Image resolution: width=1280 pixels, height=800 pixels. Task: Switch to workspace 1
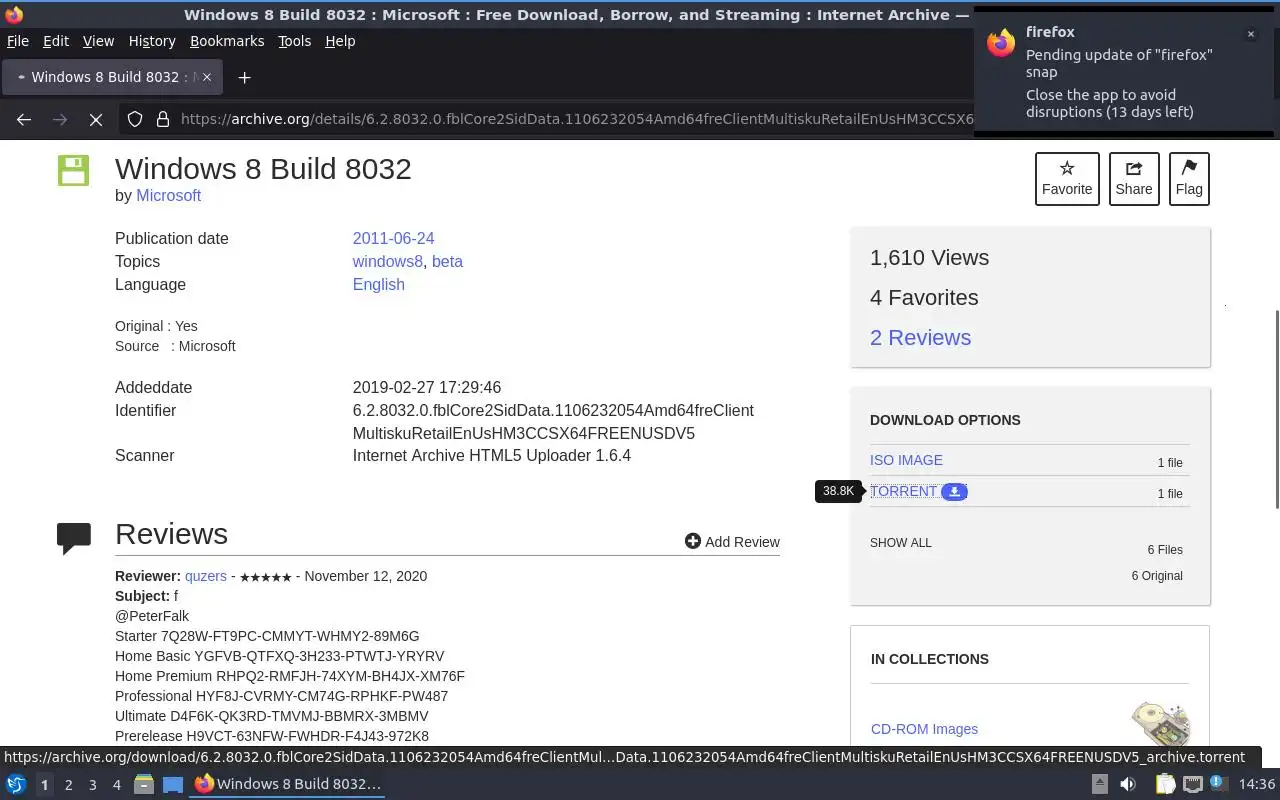(x=44, y=785)
